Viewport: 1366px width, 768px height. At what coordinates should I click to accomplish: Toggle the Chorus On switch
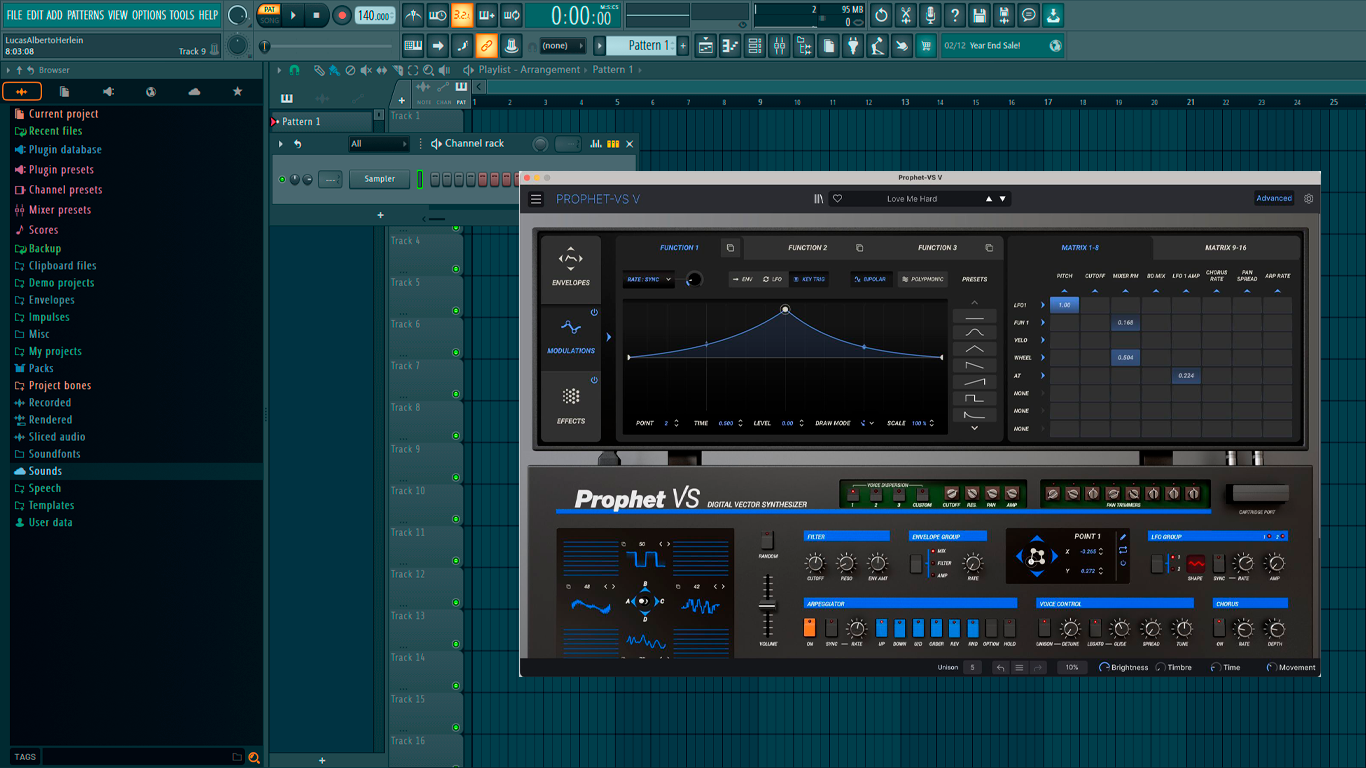pos(1219,628)
